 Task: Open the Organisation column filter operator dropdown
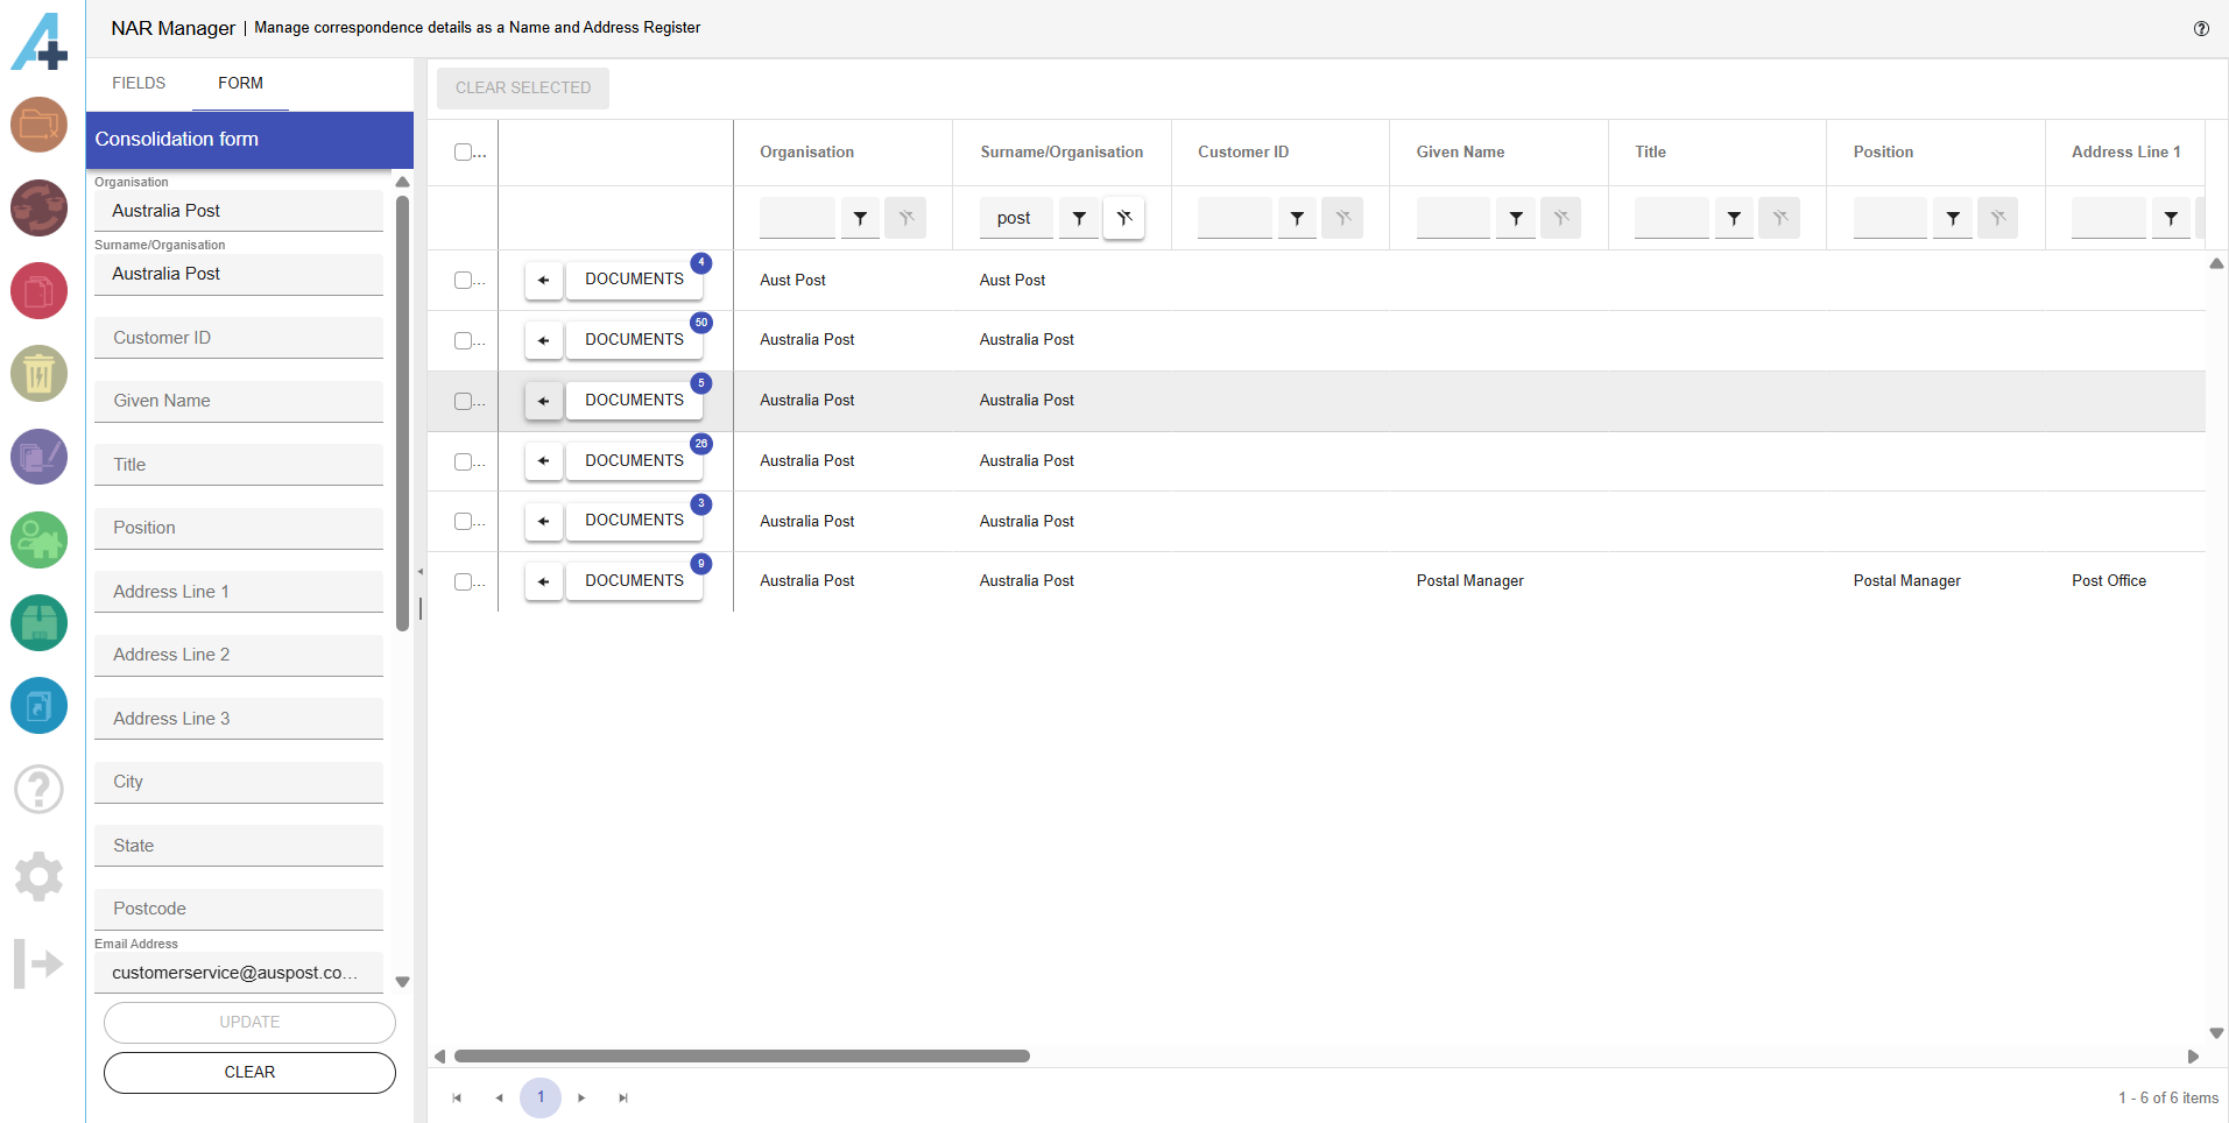[860, 218]
